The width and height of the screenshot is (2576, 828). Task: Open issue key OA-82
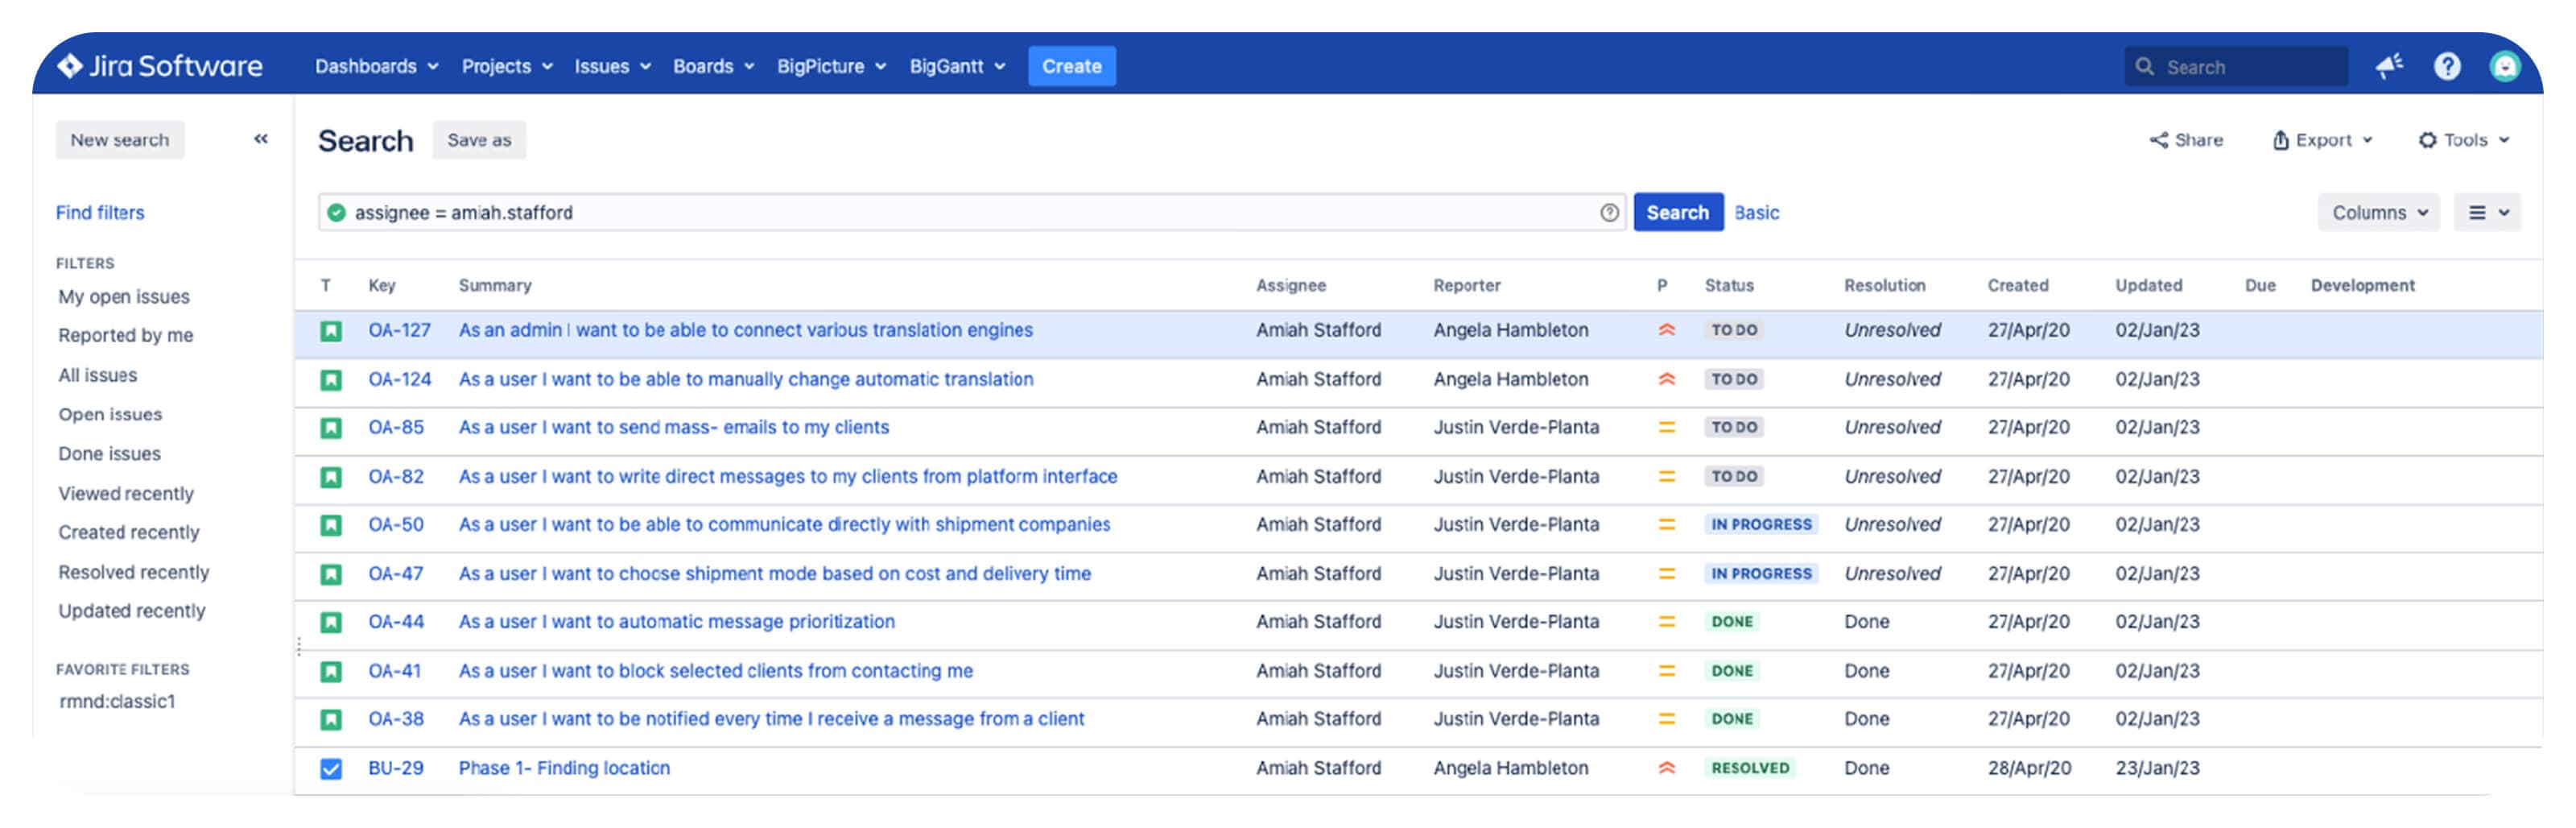pyautogui.click(x=396, y=476)
